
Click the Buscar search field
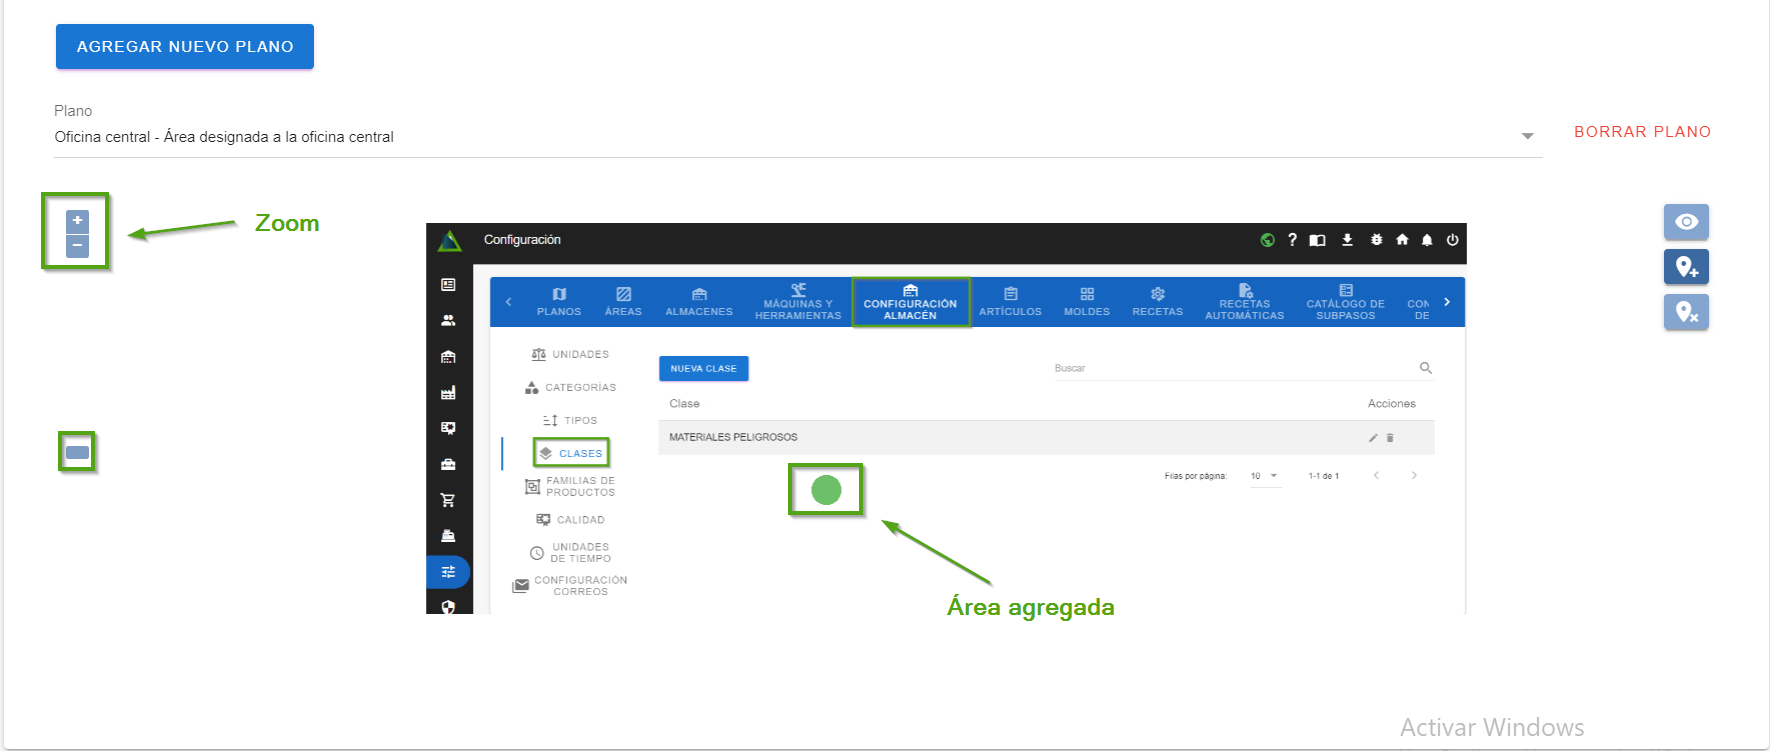pyautogui.click(x=1234, y=368)
